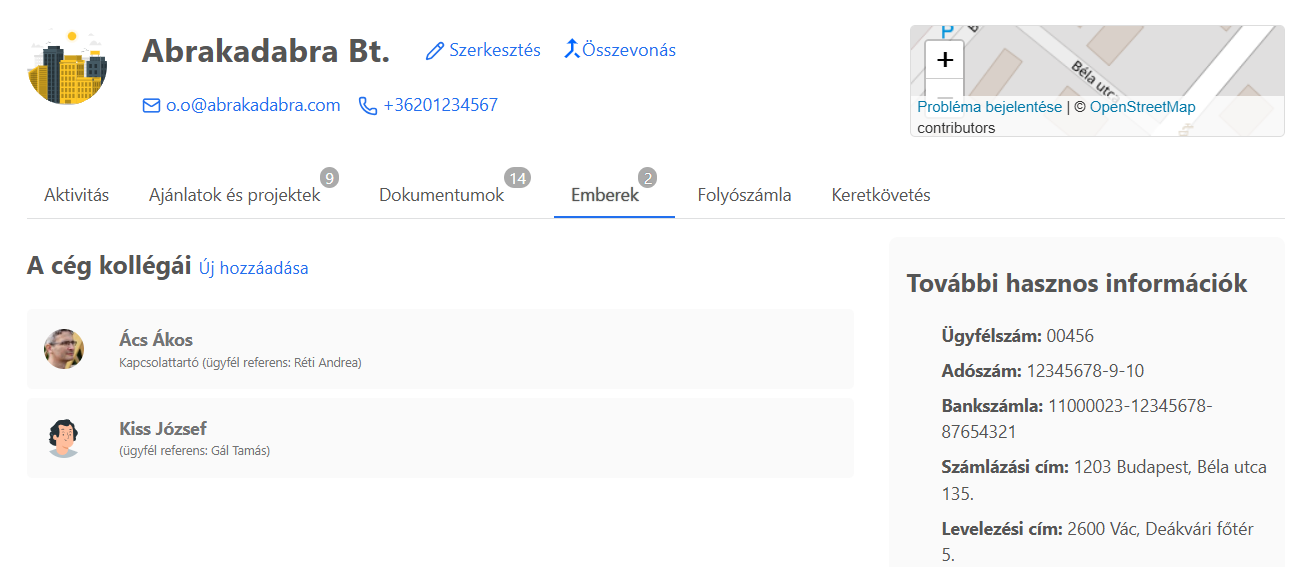The width and height of the screenshot is (1313, 567).
Task: Click the envelope email icon
Action: click(152, 105)
